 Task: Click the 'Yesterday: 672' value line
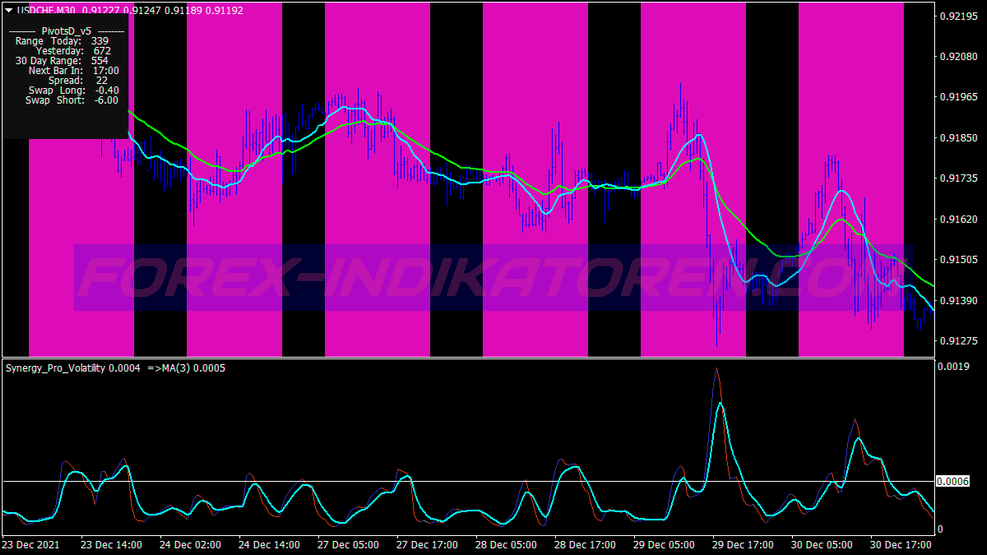[73, 51]
